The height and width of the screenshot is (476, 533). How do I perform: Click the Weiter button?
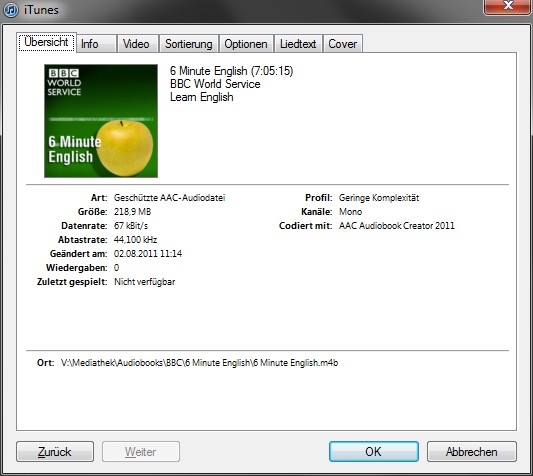tap(141, 452)
